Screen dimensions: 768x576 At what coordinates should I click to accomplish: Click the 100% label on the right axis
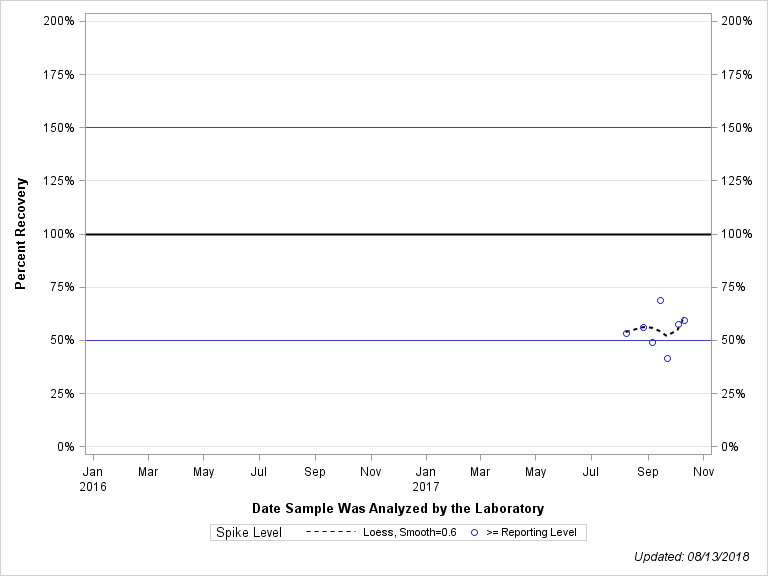(x=737, y=234)
